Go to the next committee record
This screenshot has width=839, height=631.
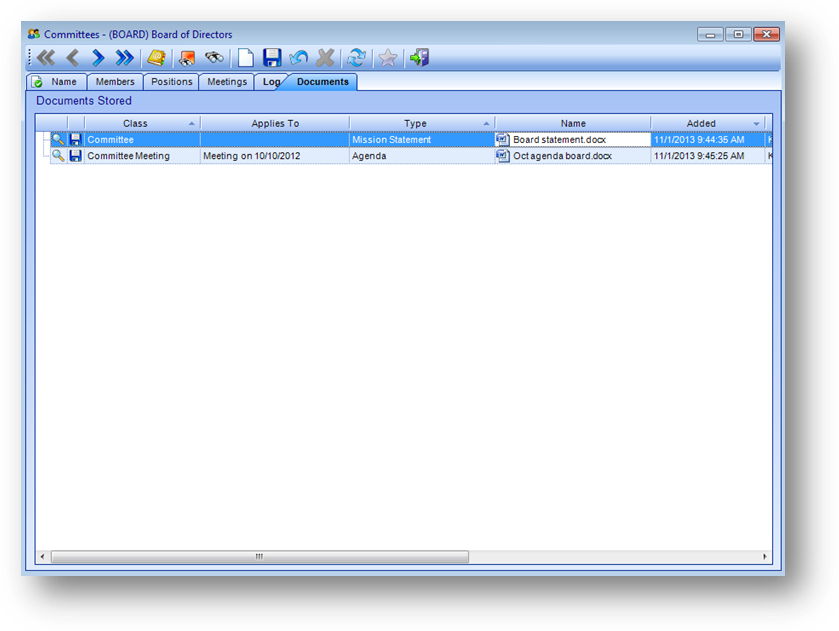[x=98, y=58]
